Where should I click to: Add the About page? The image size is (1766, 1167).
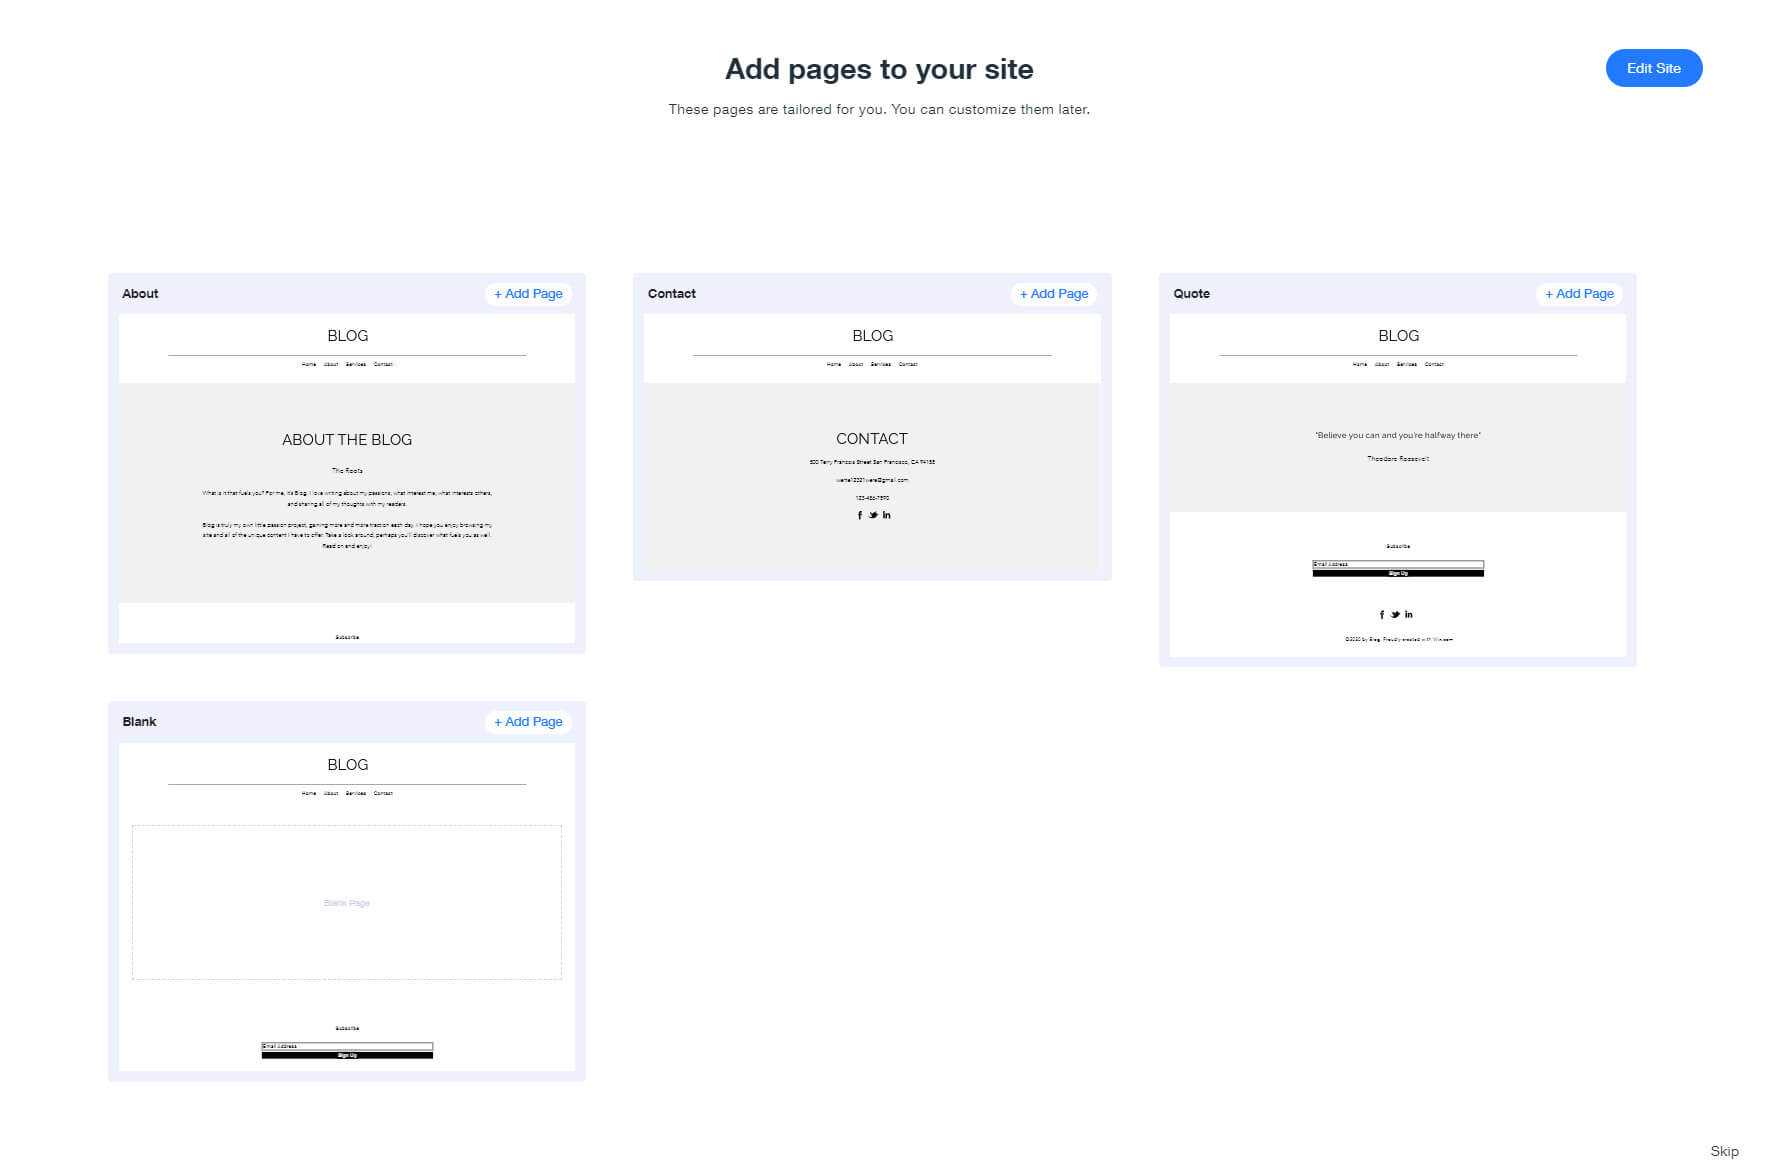(x=527, y=293)
